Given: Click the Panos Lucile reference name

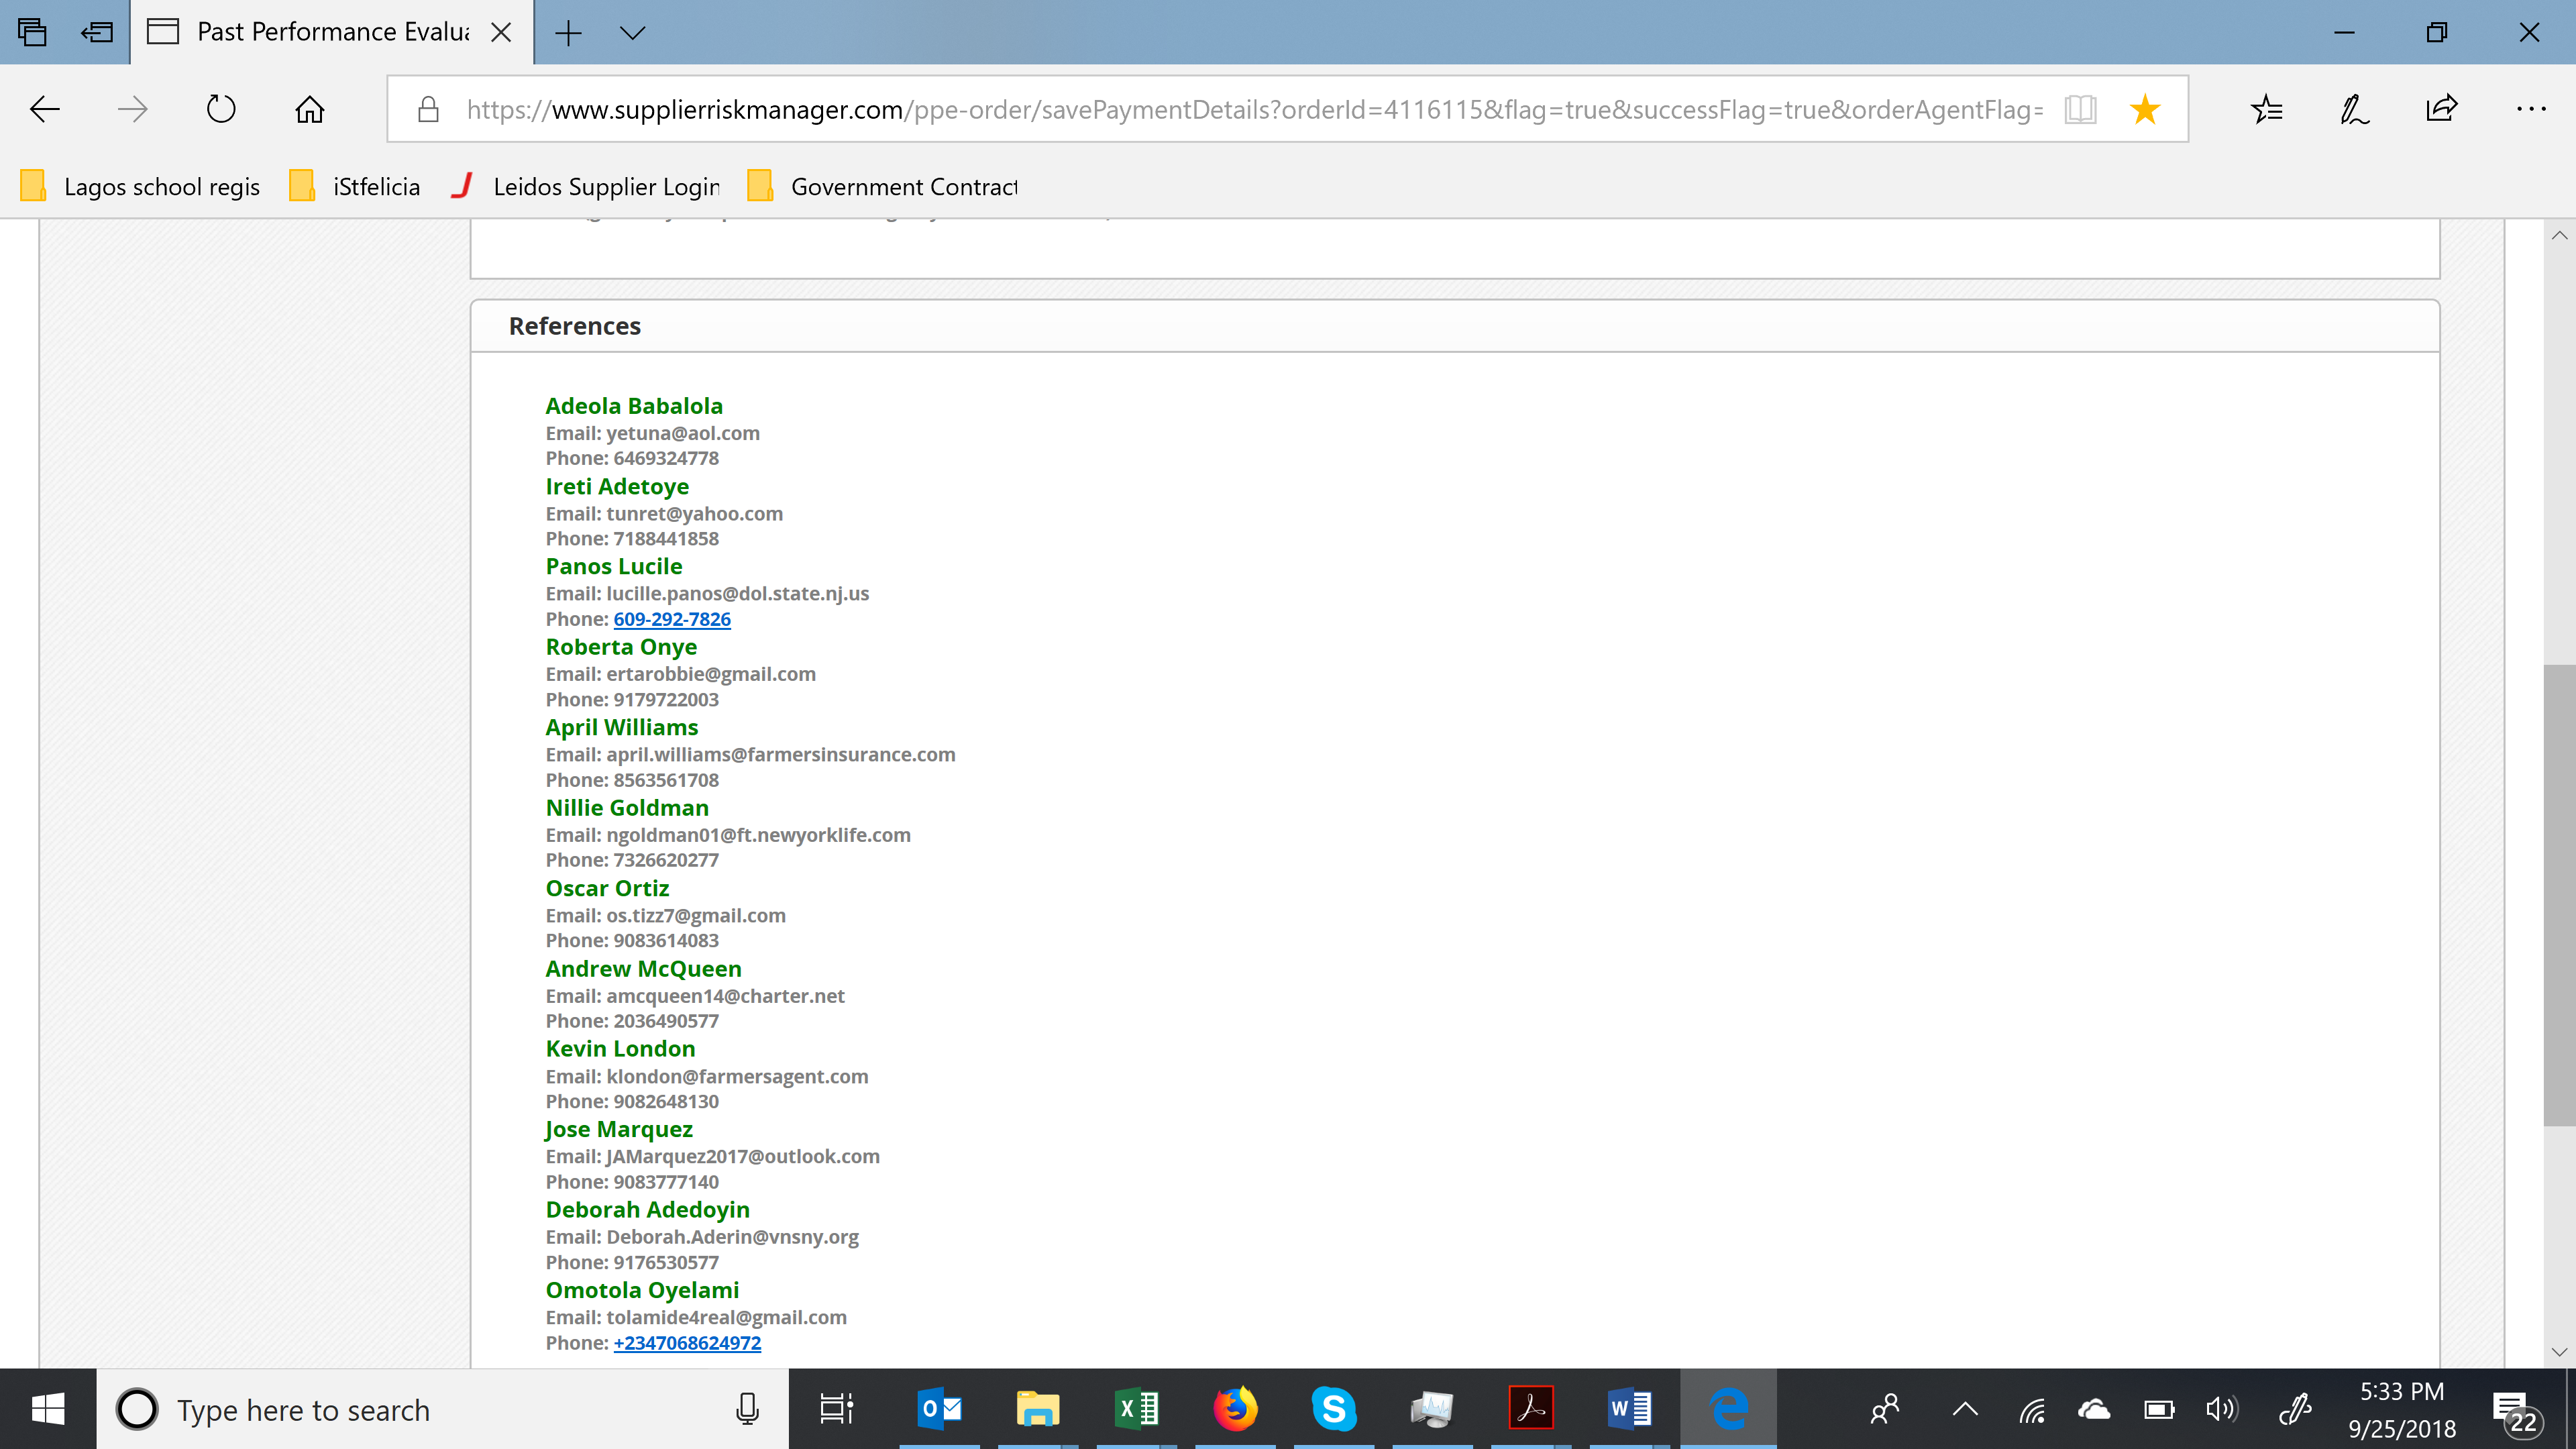Looking at the screenshot, I should 614,566.
